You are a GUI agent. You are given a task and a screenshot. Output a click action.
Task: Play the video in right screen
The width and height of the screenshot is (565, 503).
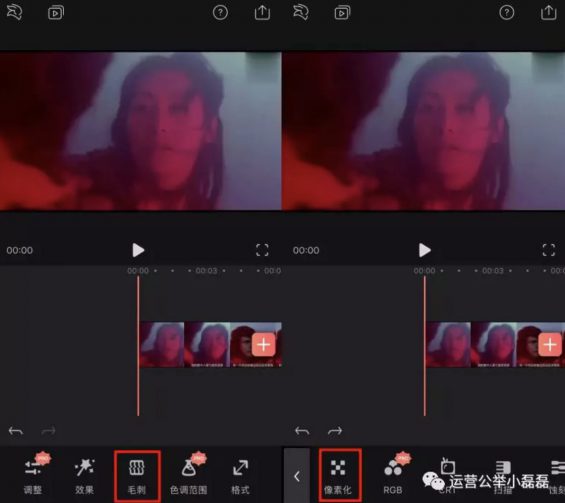(x=424, y=250)
